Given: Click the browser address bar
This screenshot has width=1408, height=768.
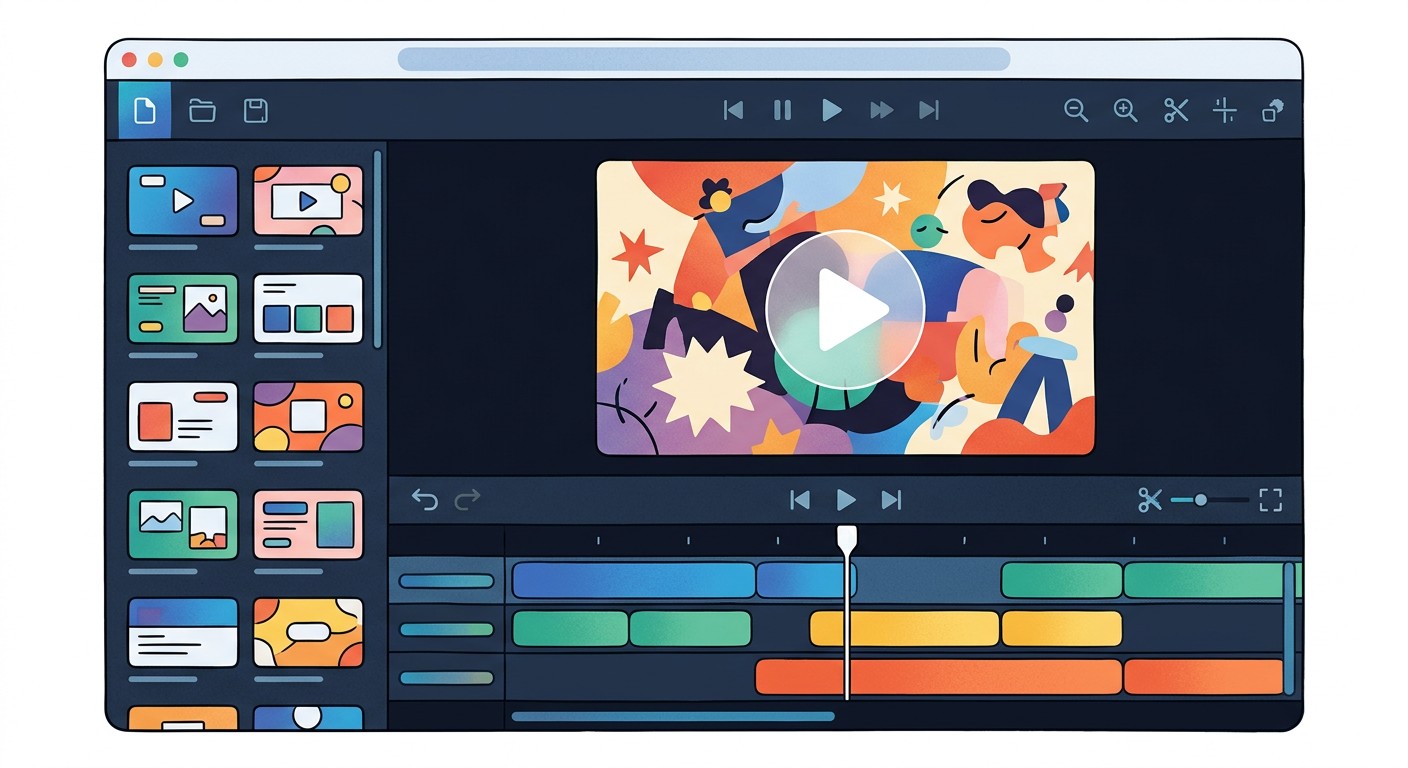Looking at the screenshot, I should click(704, 59).
